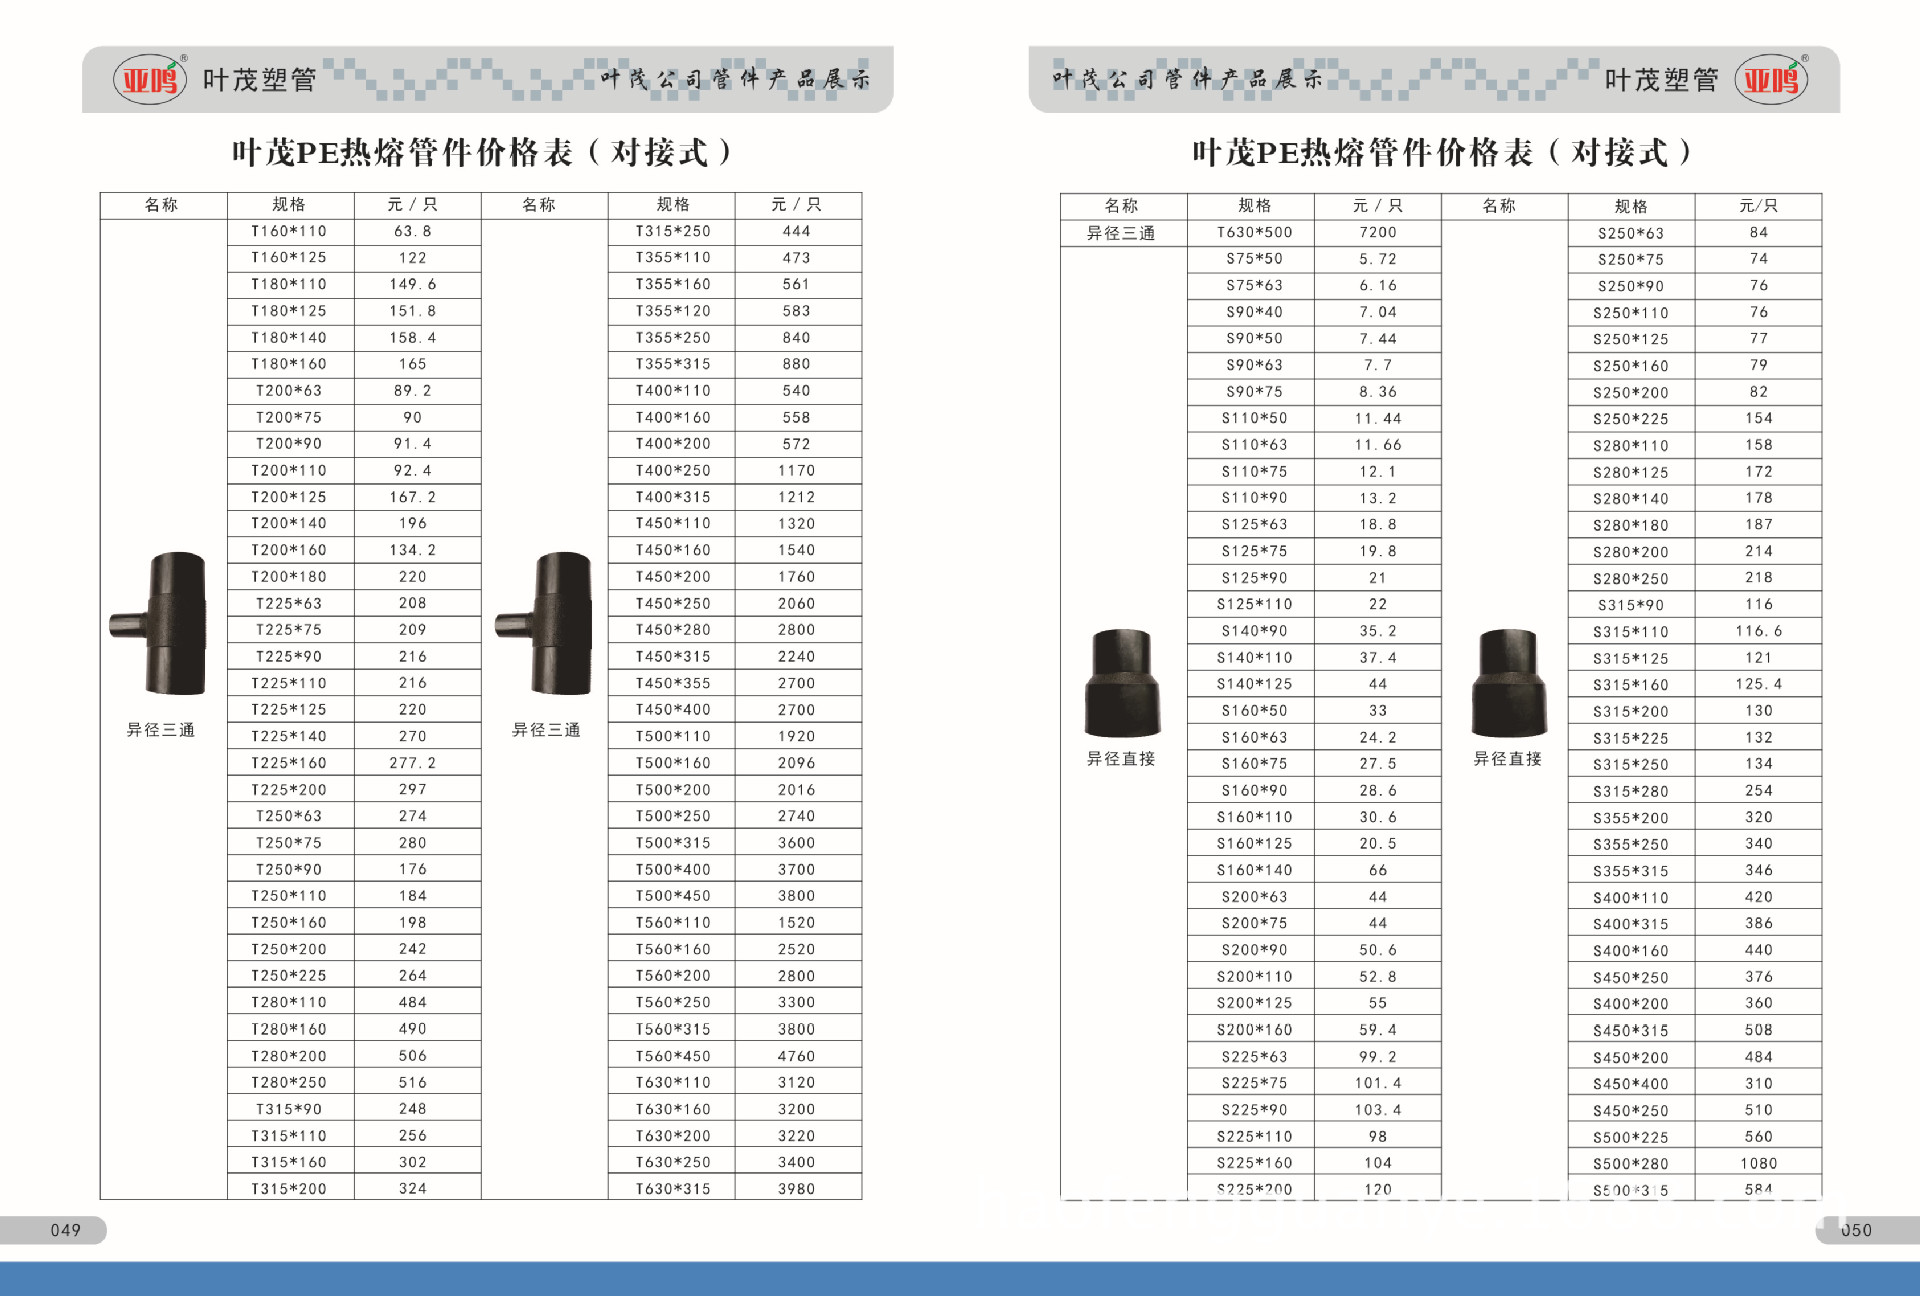Click the 亚鸣 logo on page 049 header

(151, 79)
